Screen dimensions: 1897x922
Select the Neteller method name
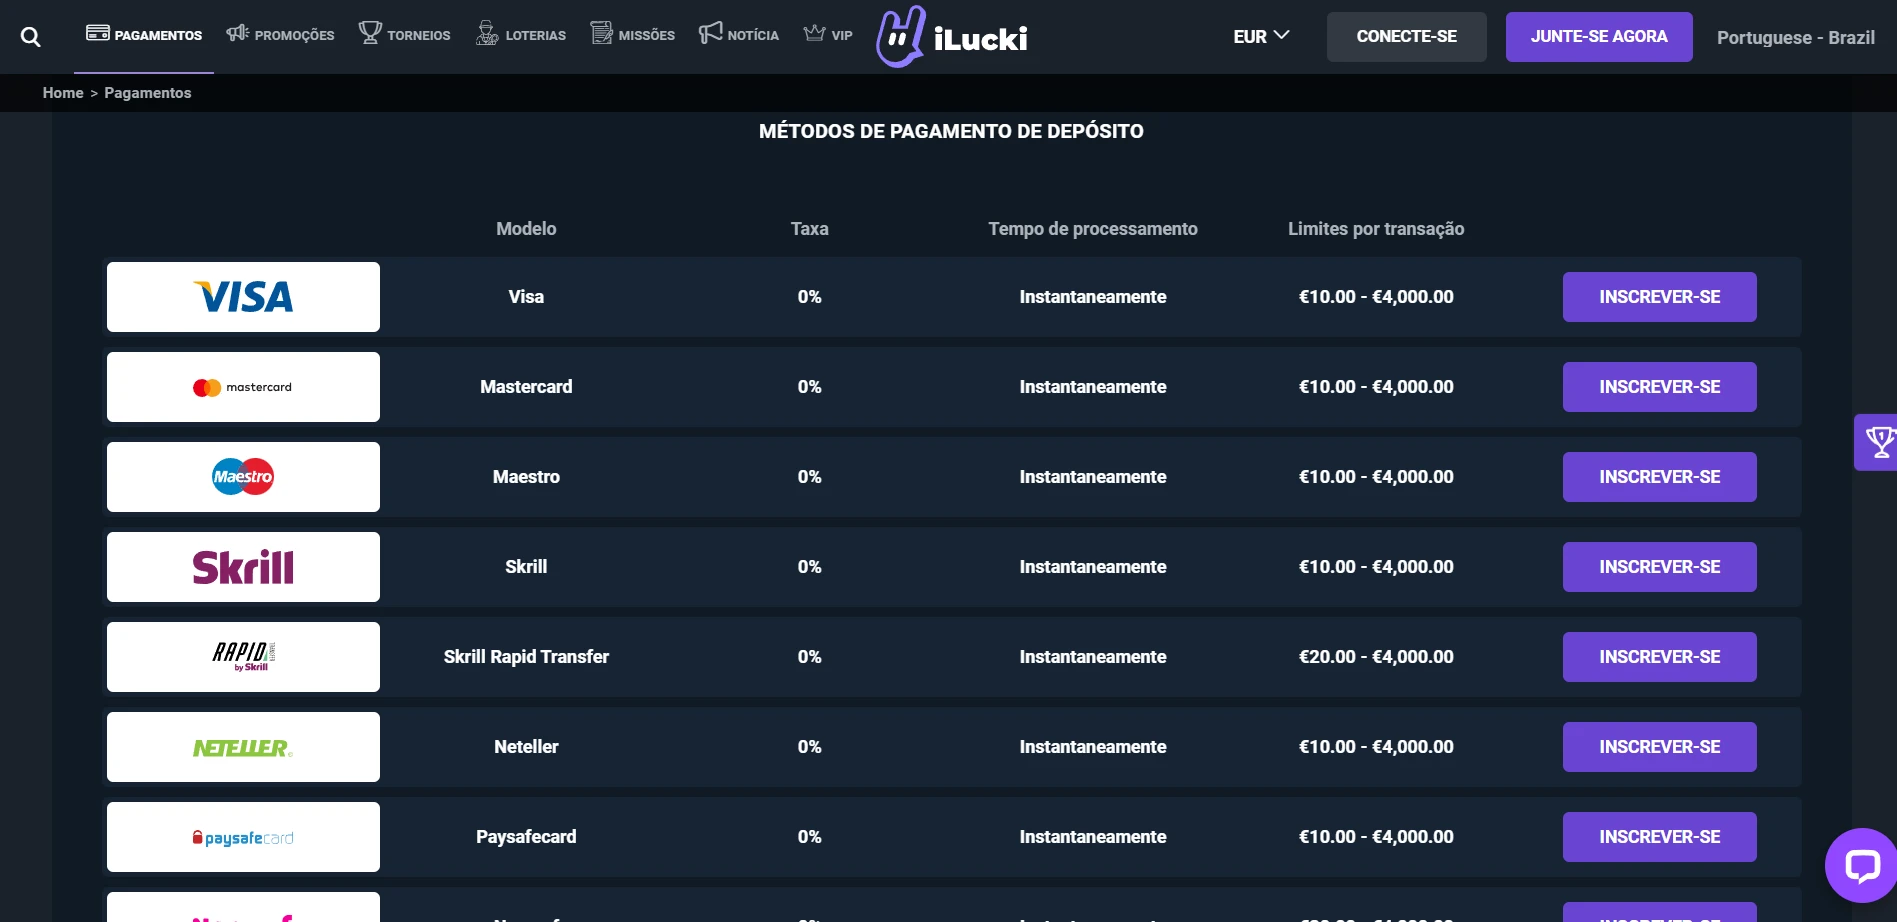(x=526, y=747)
